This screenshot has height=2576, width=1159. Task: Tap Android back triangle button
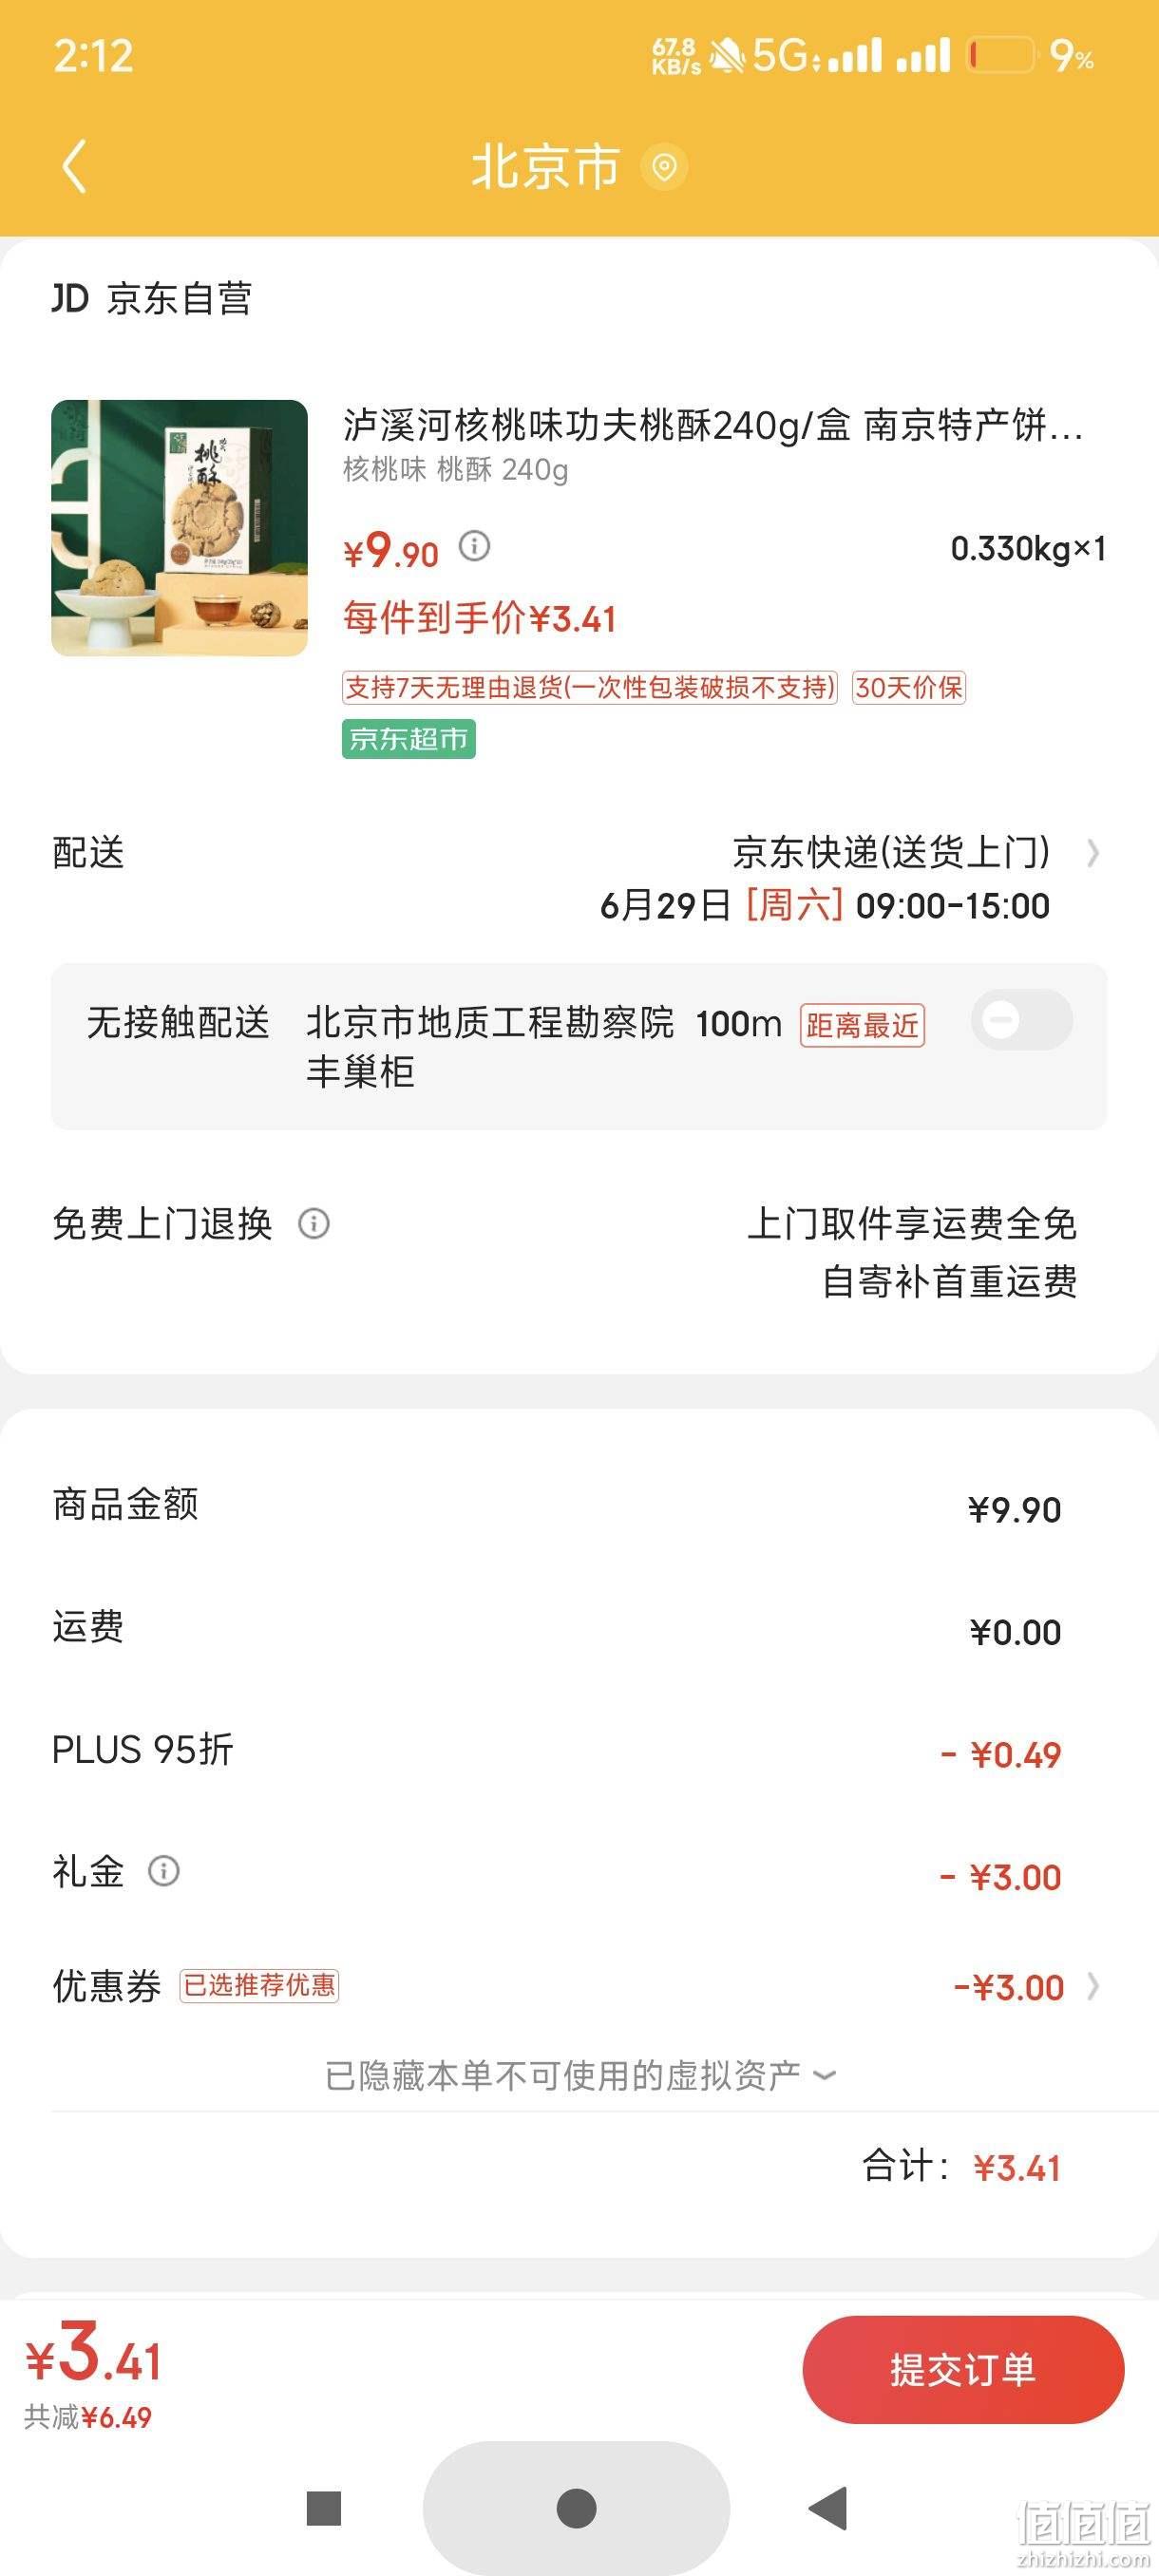pos(828,2507)
